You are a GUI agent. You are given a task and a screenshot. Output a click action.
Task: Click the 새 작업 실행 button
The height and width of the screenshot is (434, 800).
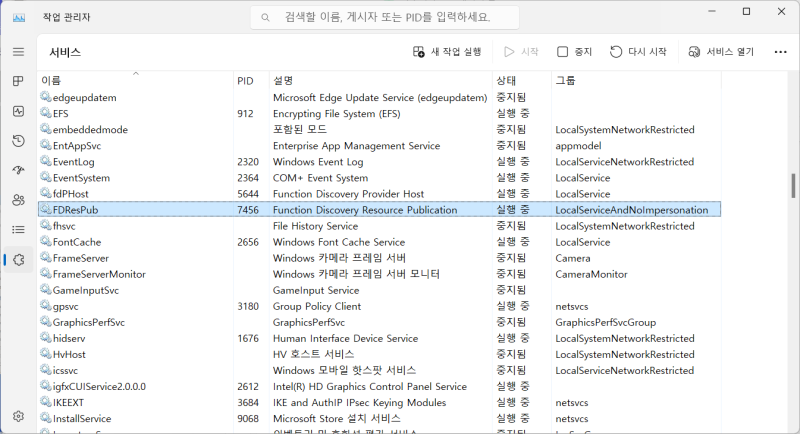click(447, 52)
